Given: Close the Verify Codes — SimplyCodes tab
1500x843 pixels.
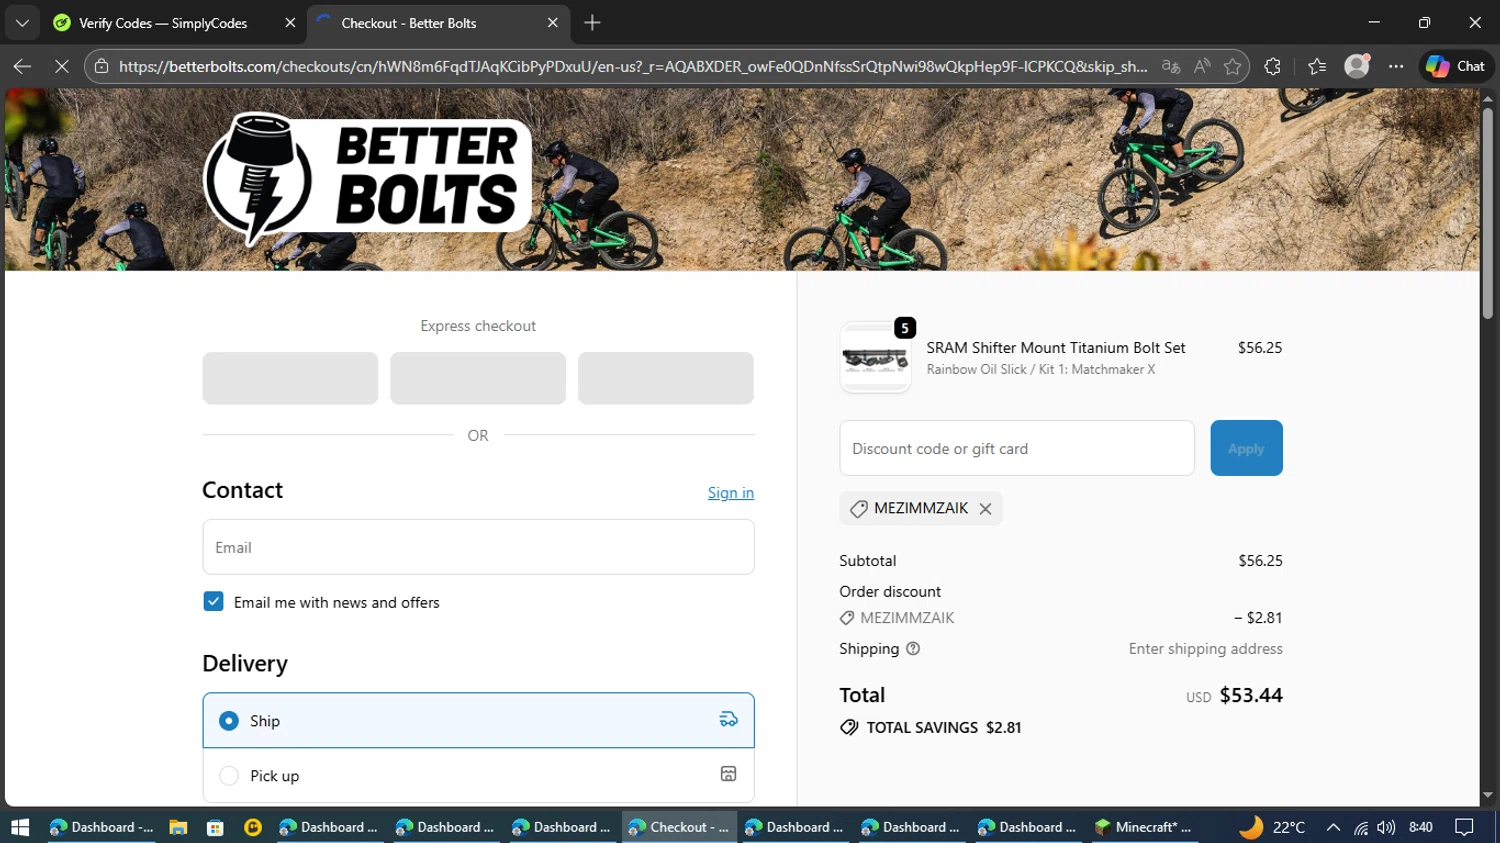Looking at the screenshot, I should pos(290,23).
